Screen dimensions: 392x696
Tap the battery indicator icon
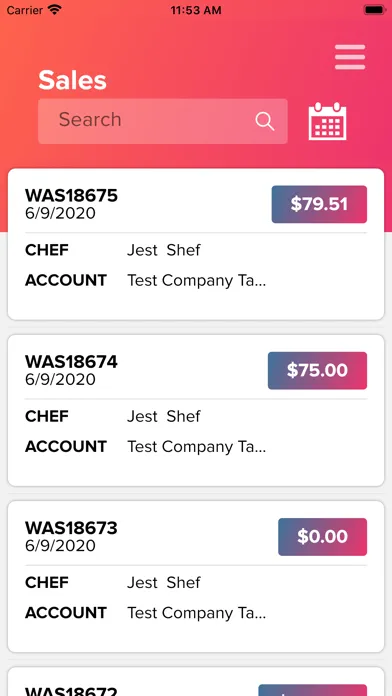[374, 10]
